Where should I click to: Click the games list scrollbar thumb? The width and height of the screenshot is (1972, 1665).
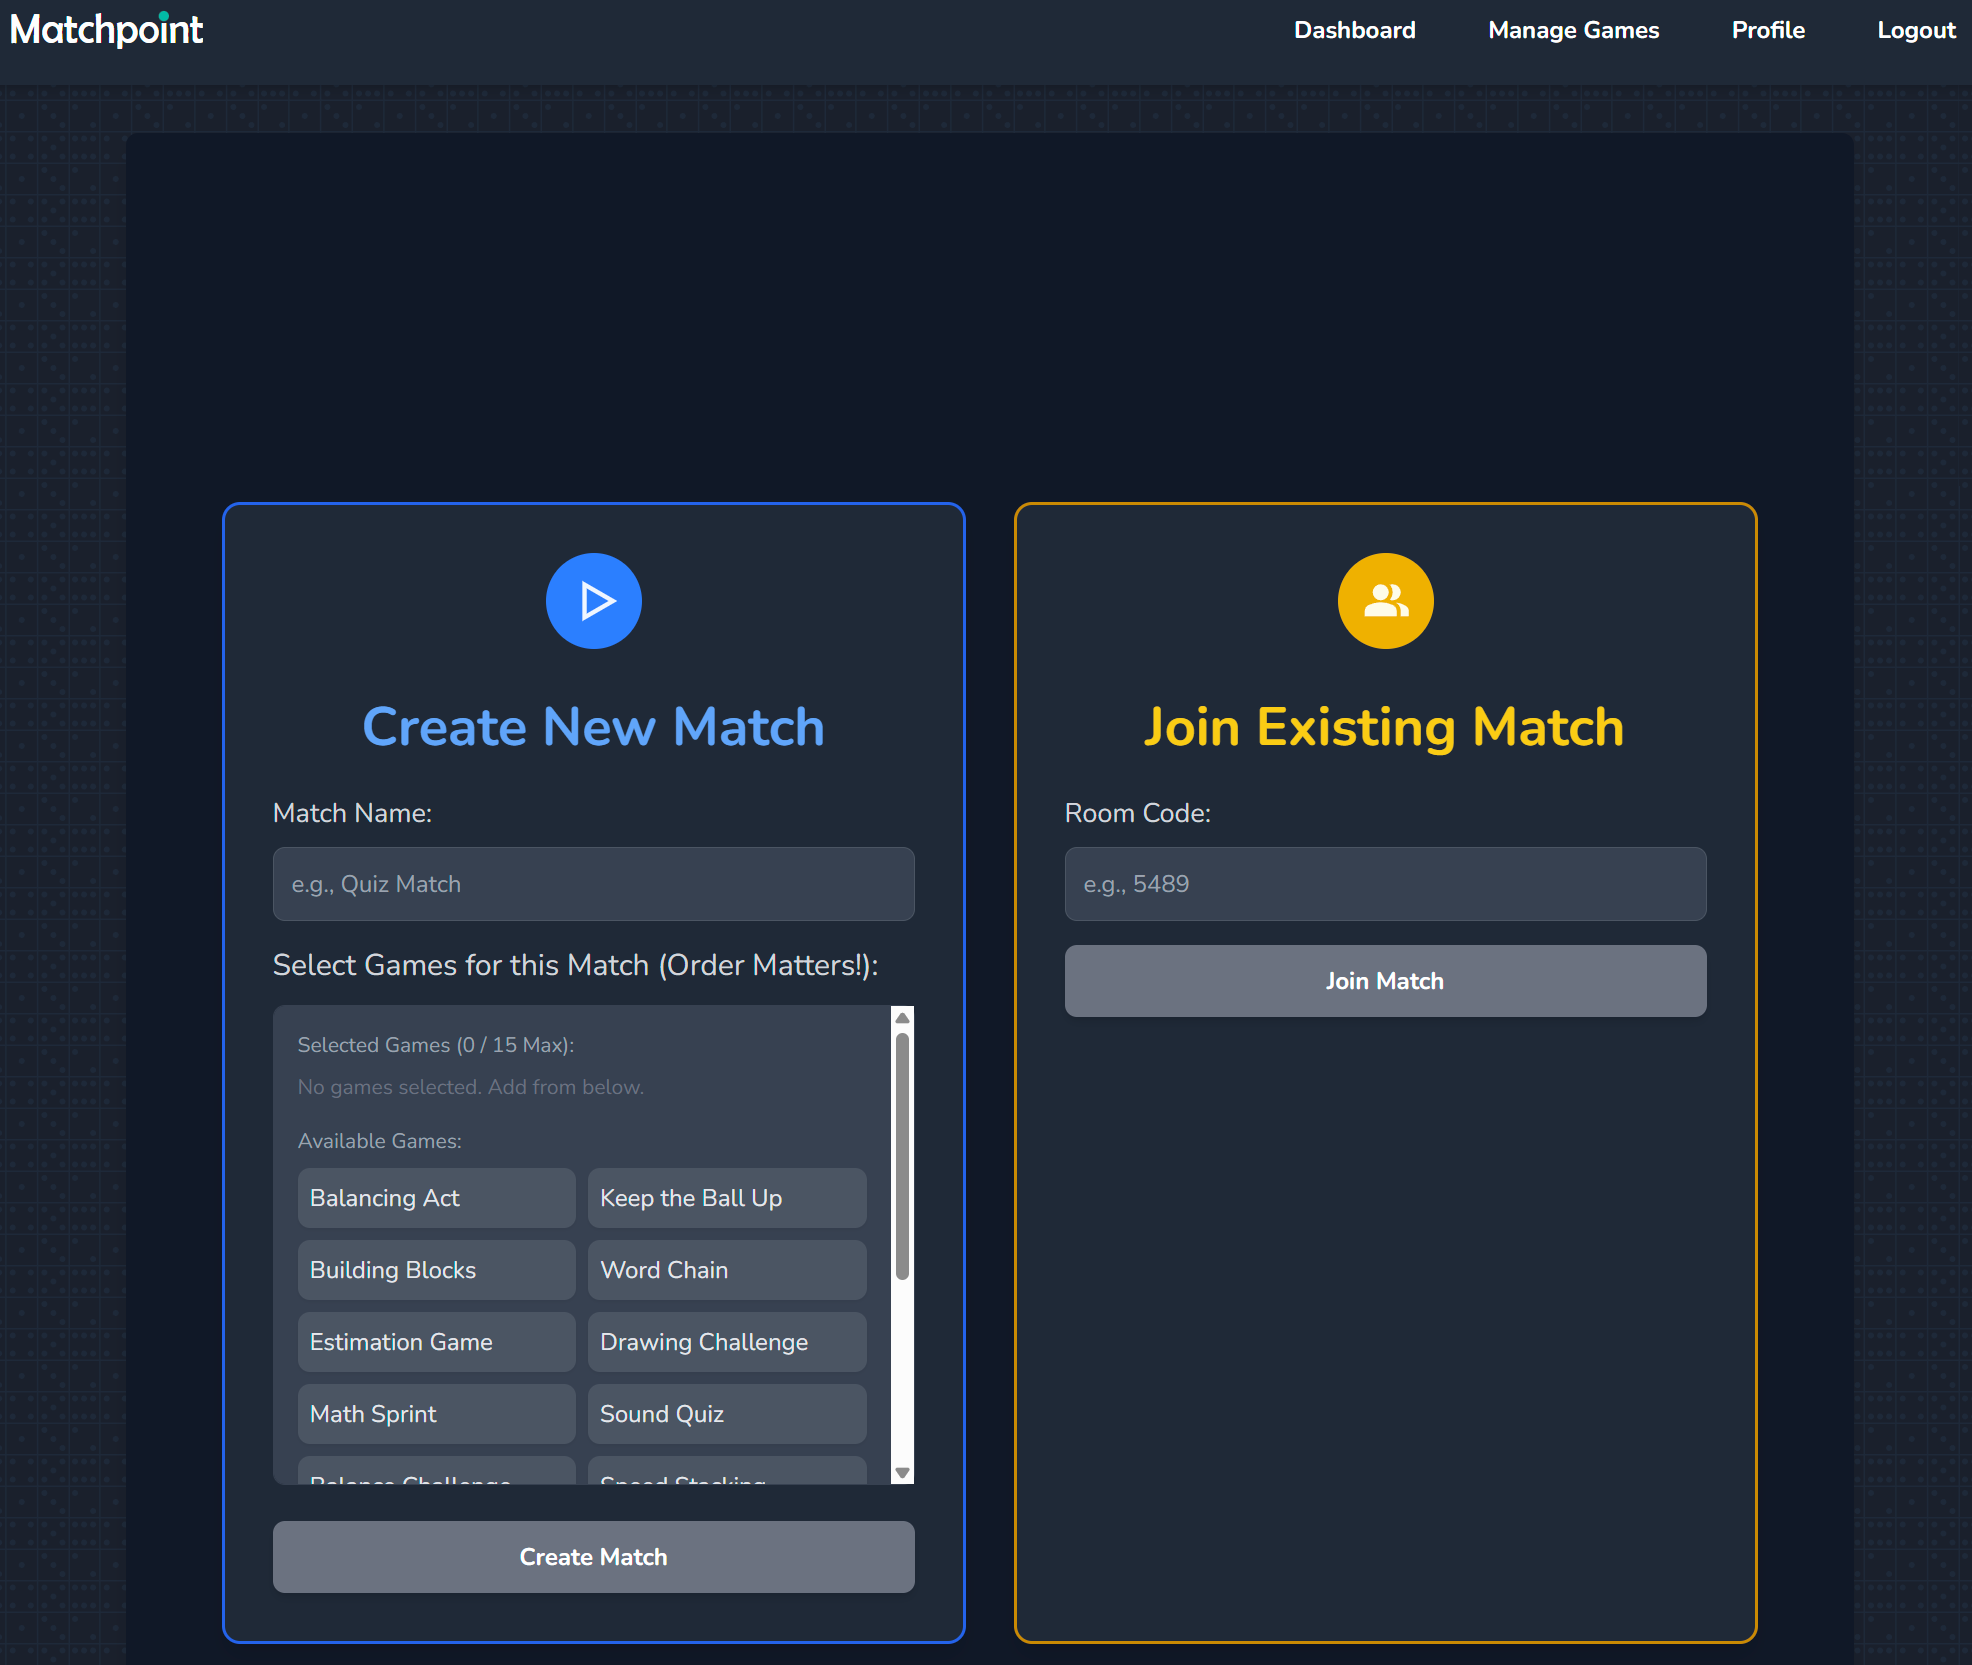902,1155
